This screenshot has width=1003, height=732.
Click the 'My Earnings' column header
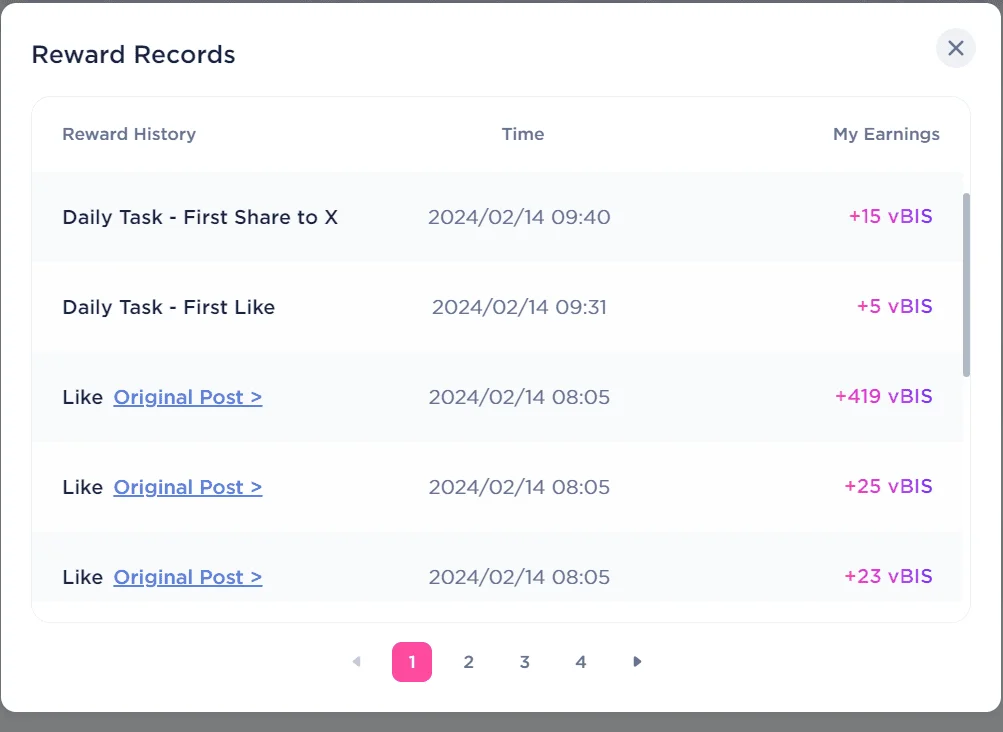(x=886, y=134)
